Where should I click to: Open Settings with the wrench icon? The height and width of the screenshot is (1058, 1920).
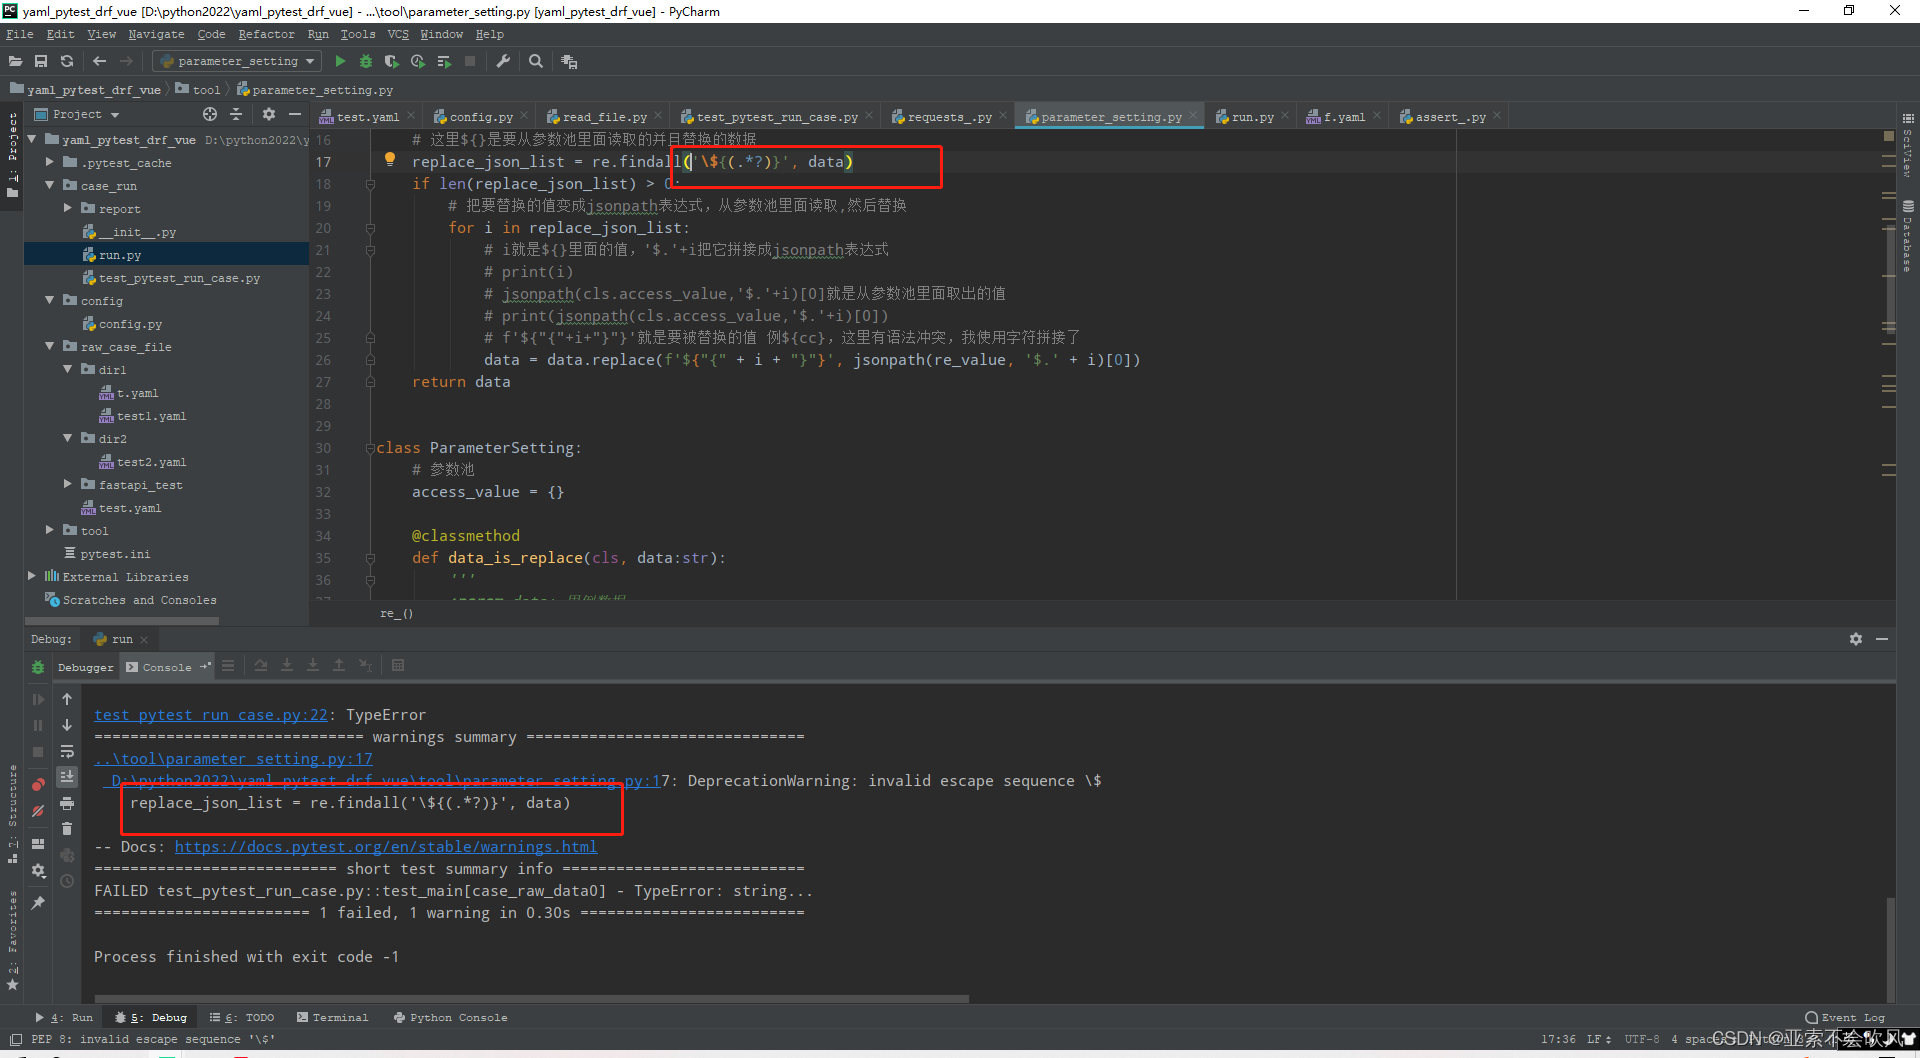coord(503,61)
